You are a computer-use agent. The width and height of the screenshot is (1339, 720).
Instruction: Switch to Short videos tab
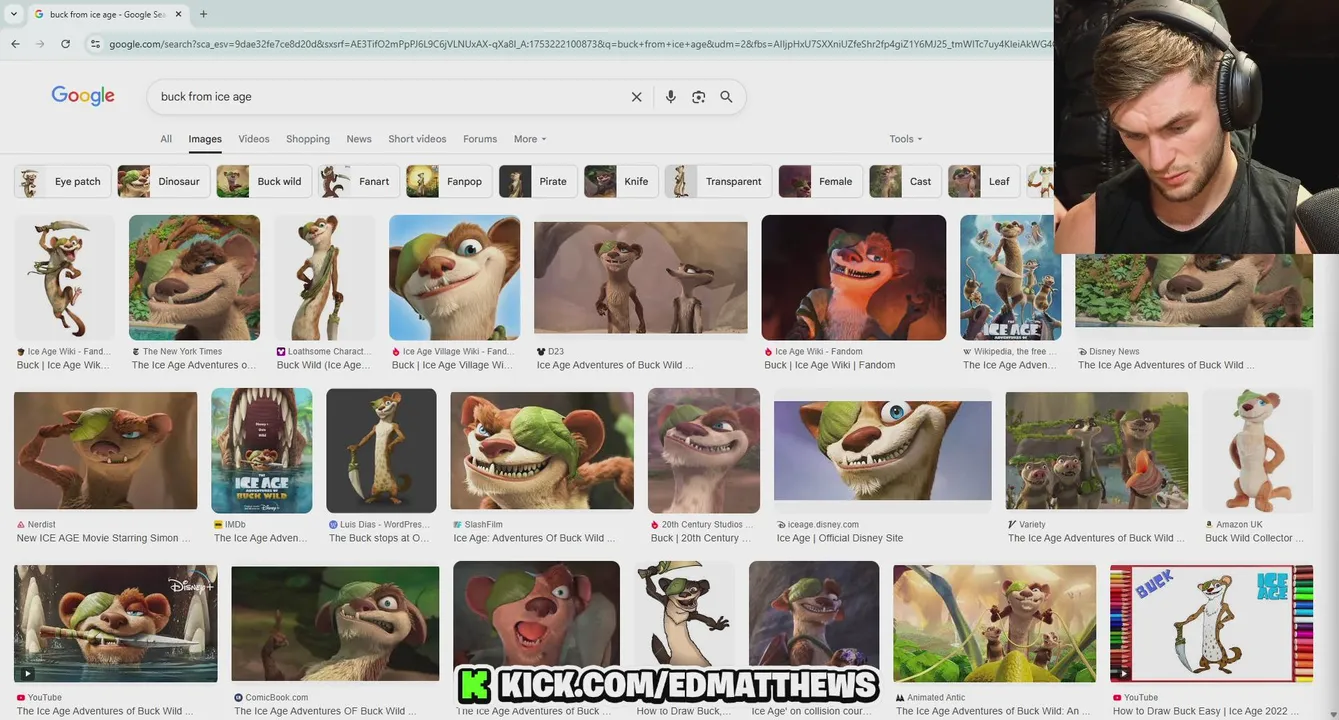tap(417, 139)
